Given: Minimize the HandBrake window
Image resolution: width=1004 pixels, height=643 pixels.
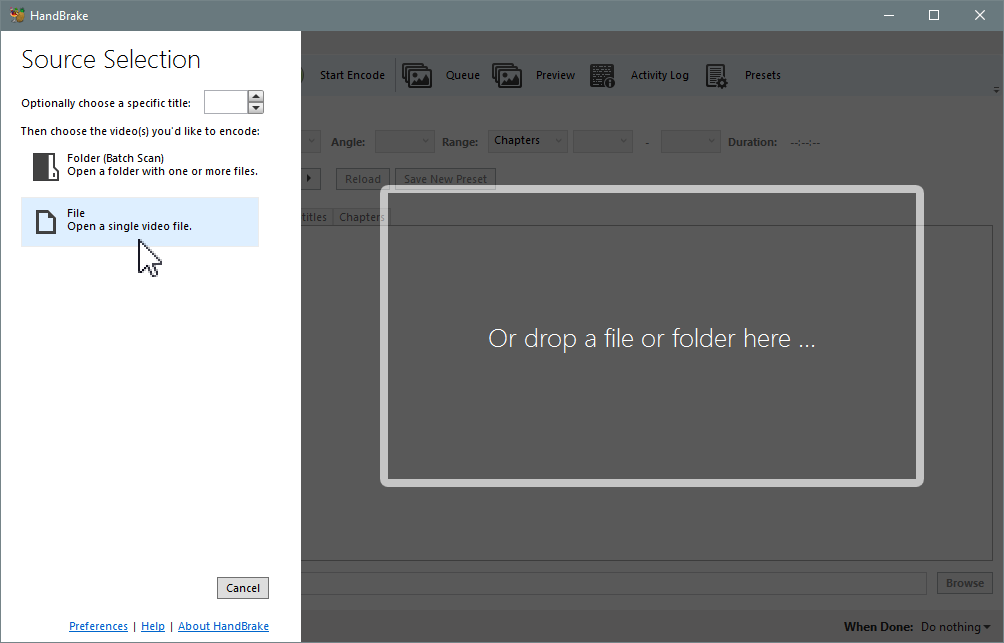Looking at the screenshot, I should pos(889,15).
